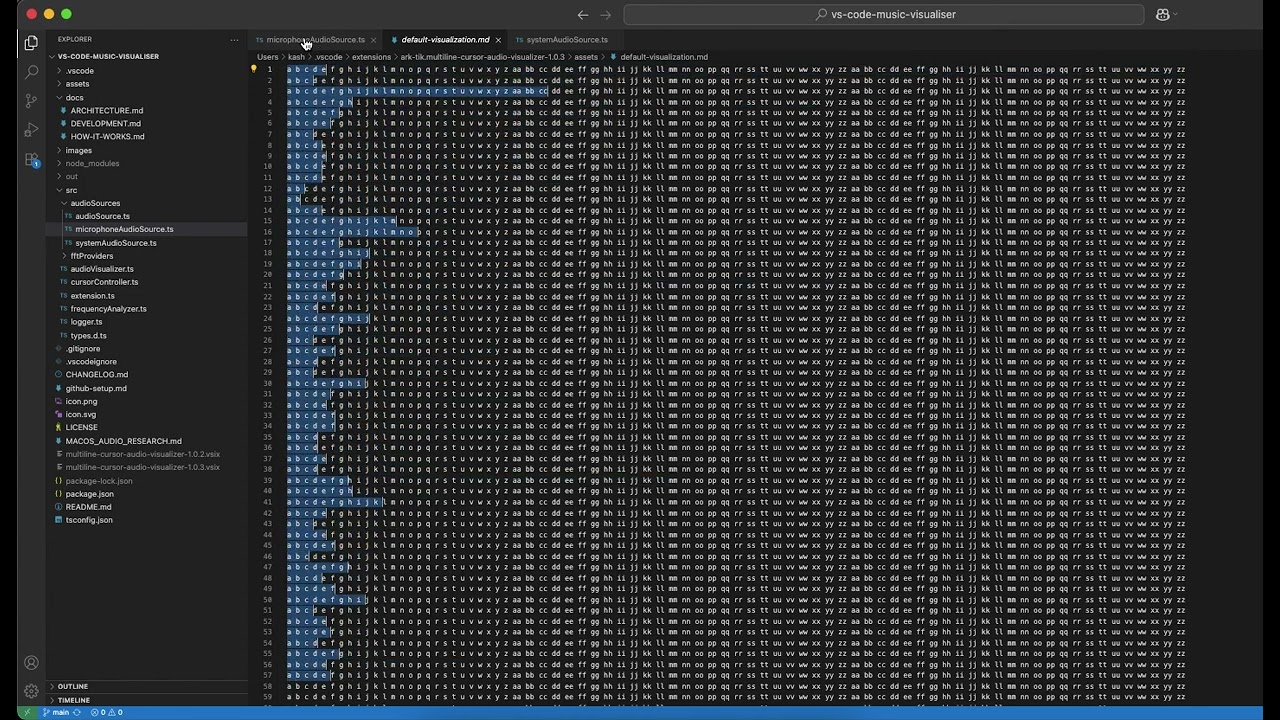The height and width of the screenshot is (720, 1280).
Task: Open package.json file
Action: point(89,494)
